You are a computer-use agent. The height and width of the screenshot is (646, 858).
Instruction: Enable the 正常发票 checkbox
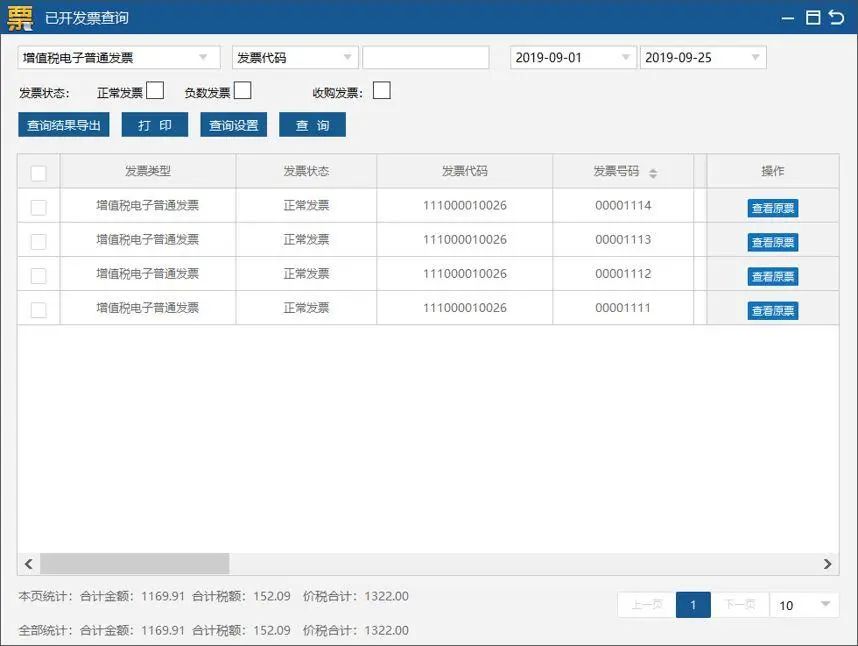tap(155, 90)
